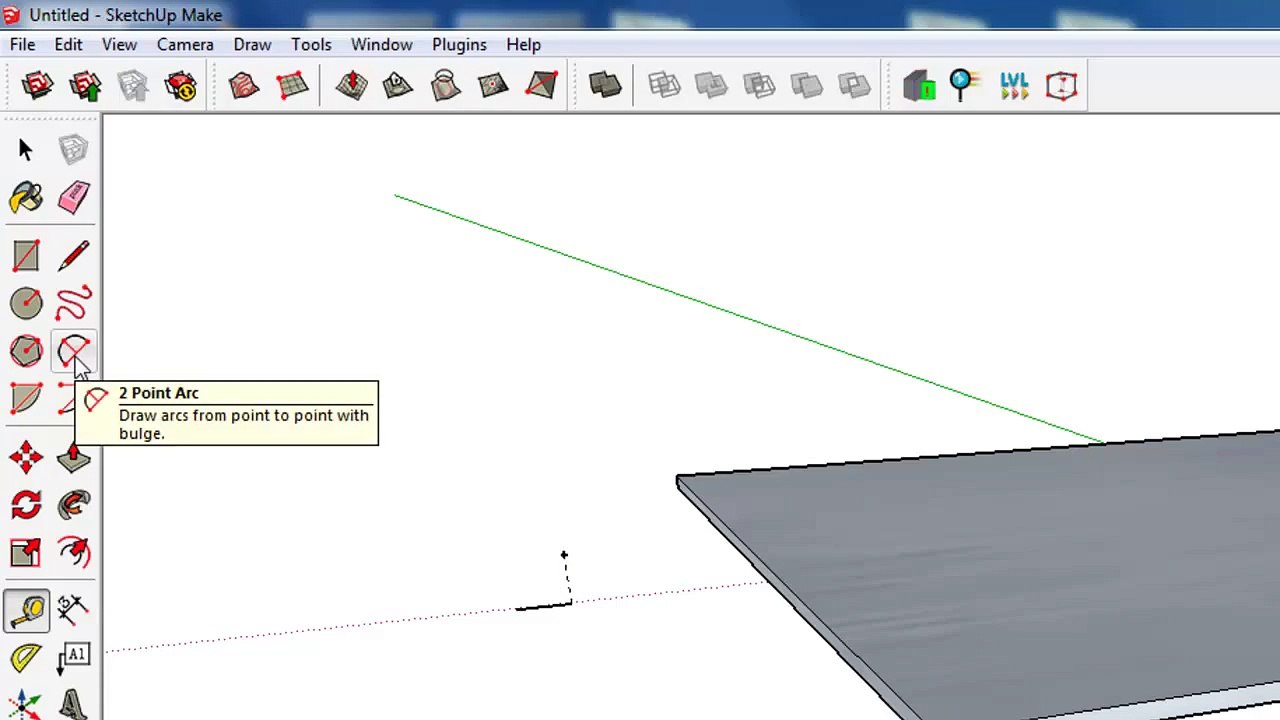This screenshot has height=720, width=1280.
Task: Open the Window menu
Action: tap(382, 45)
